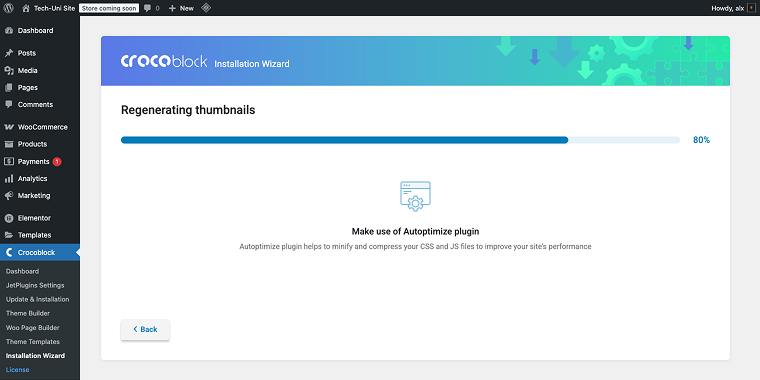Open JetPlugins Settings submenu link
The width and height of the screenshot is (760, 380).
(35, 285)
